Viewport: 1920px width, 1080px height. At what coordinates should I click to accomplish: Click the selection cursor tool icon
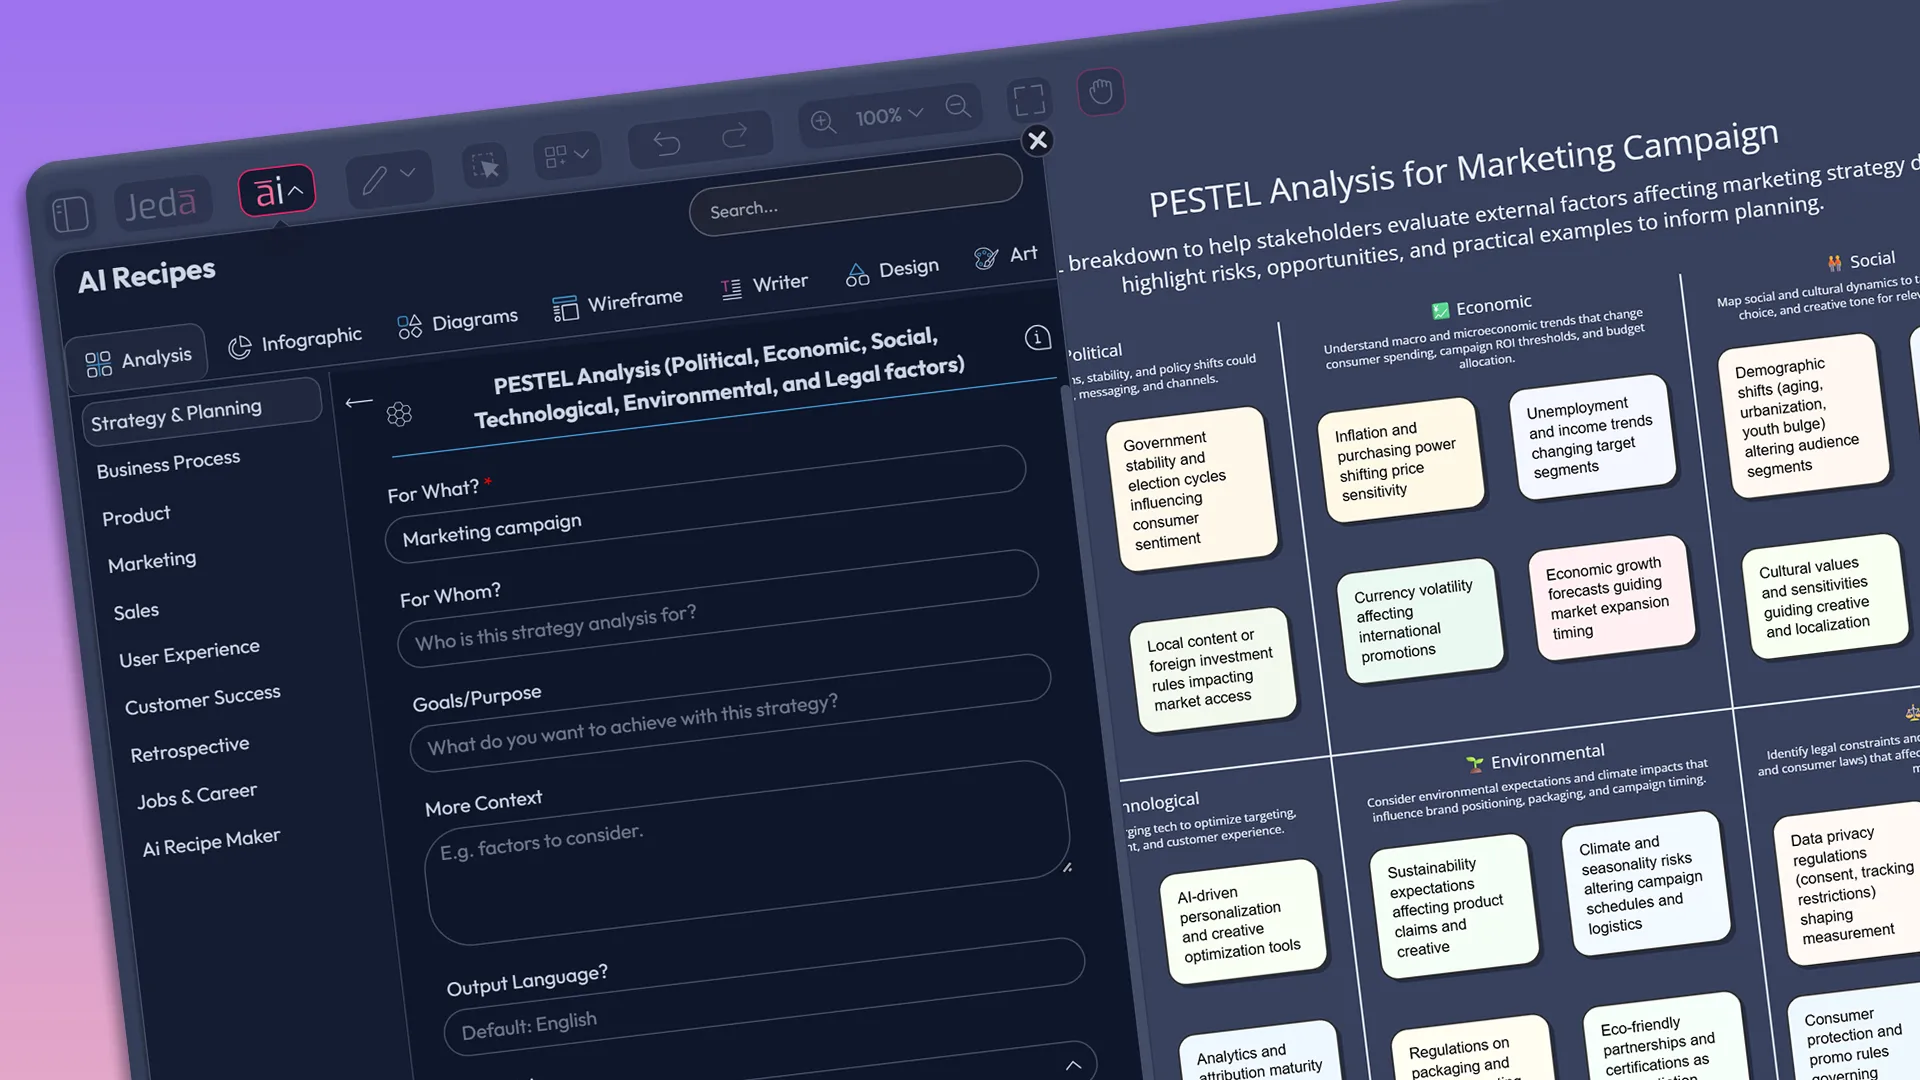[485, 166]
